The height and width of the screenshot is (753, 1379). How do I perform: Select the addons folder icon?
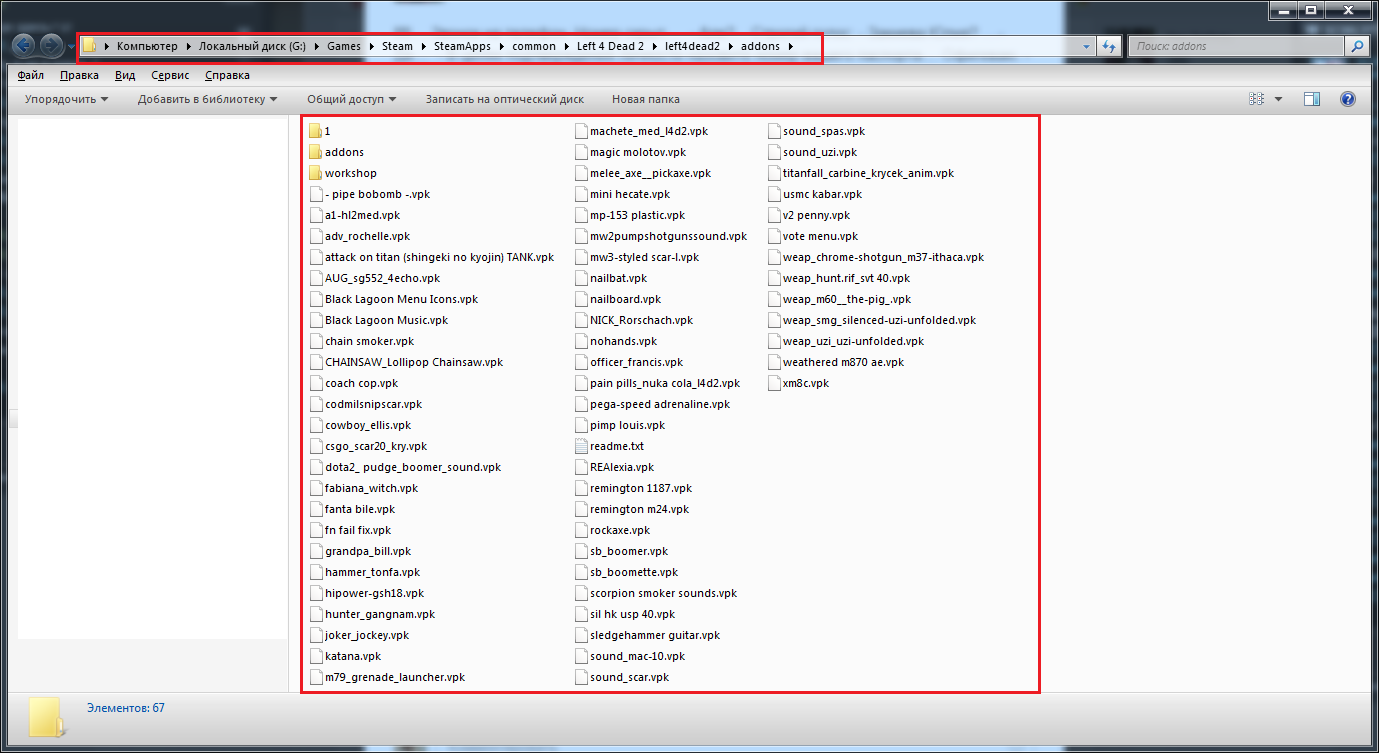click(x=315, y=152)
